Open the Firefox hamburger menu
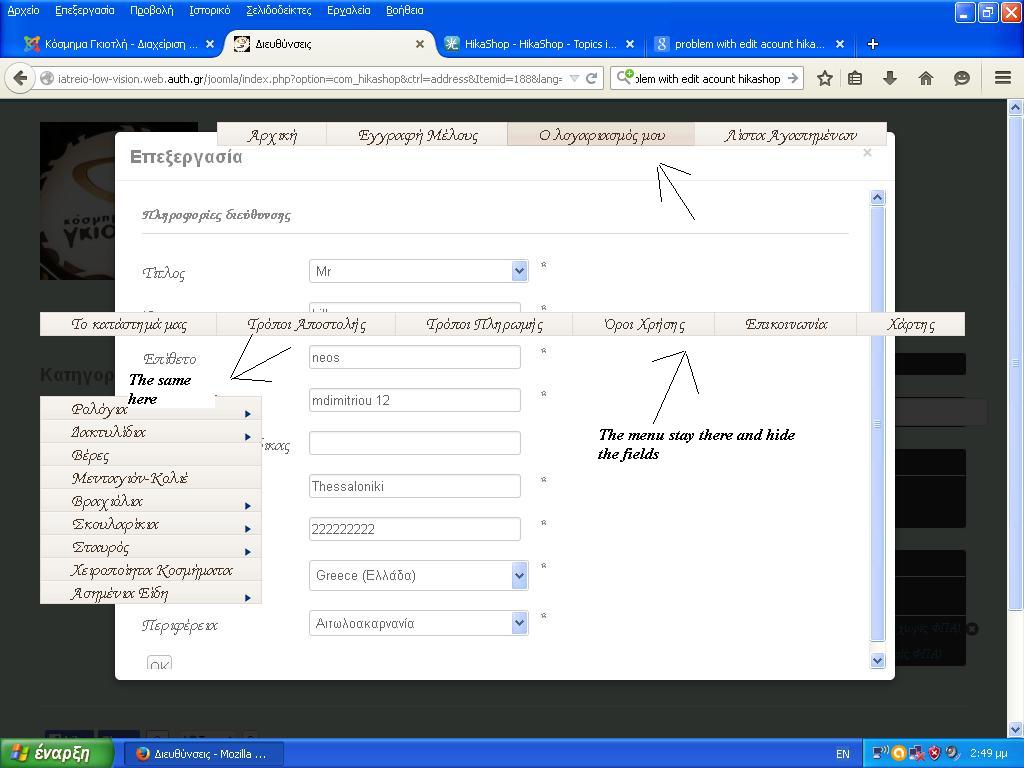The width and height of the screenshot is (1024, 768). coord(1003,78)
